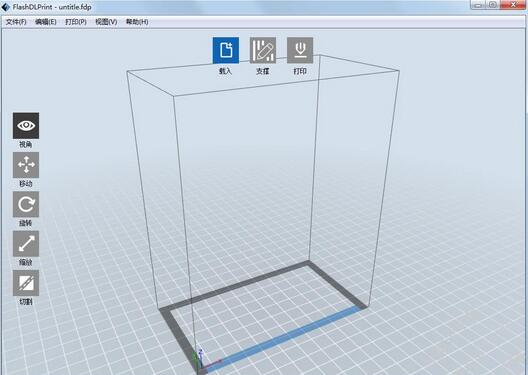
Task: Select the 缩放 (Scale) tool
Action: pyautogui.click(x=26, y=244)
